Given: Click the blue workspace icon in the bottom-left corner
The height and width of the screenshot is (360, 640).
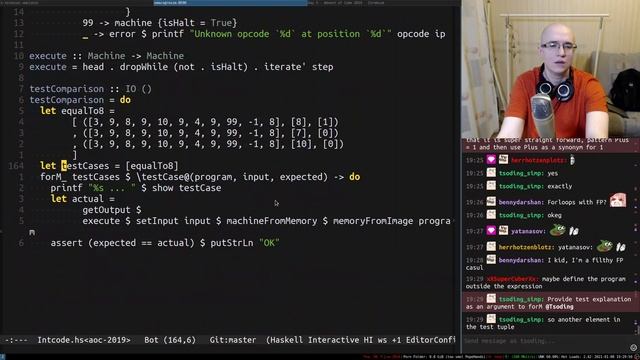Looking at the screenshot, I should point(2,357).
